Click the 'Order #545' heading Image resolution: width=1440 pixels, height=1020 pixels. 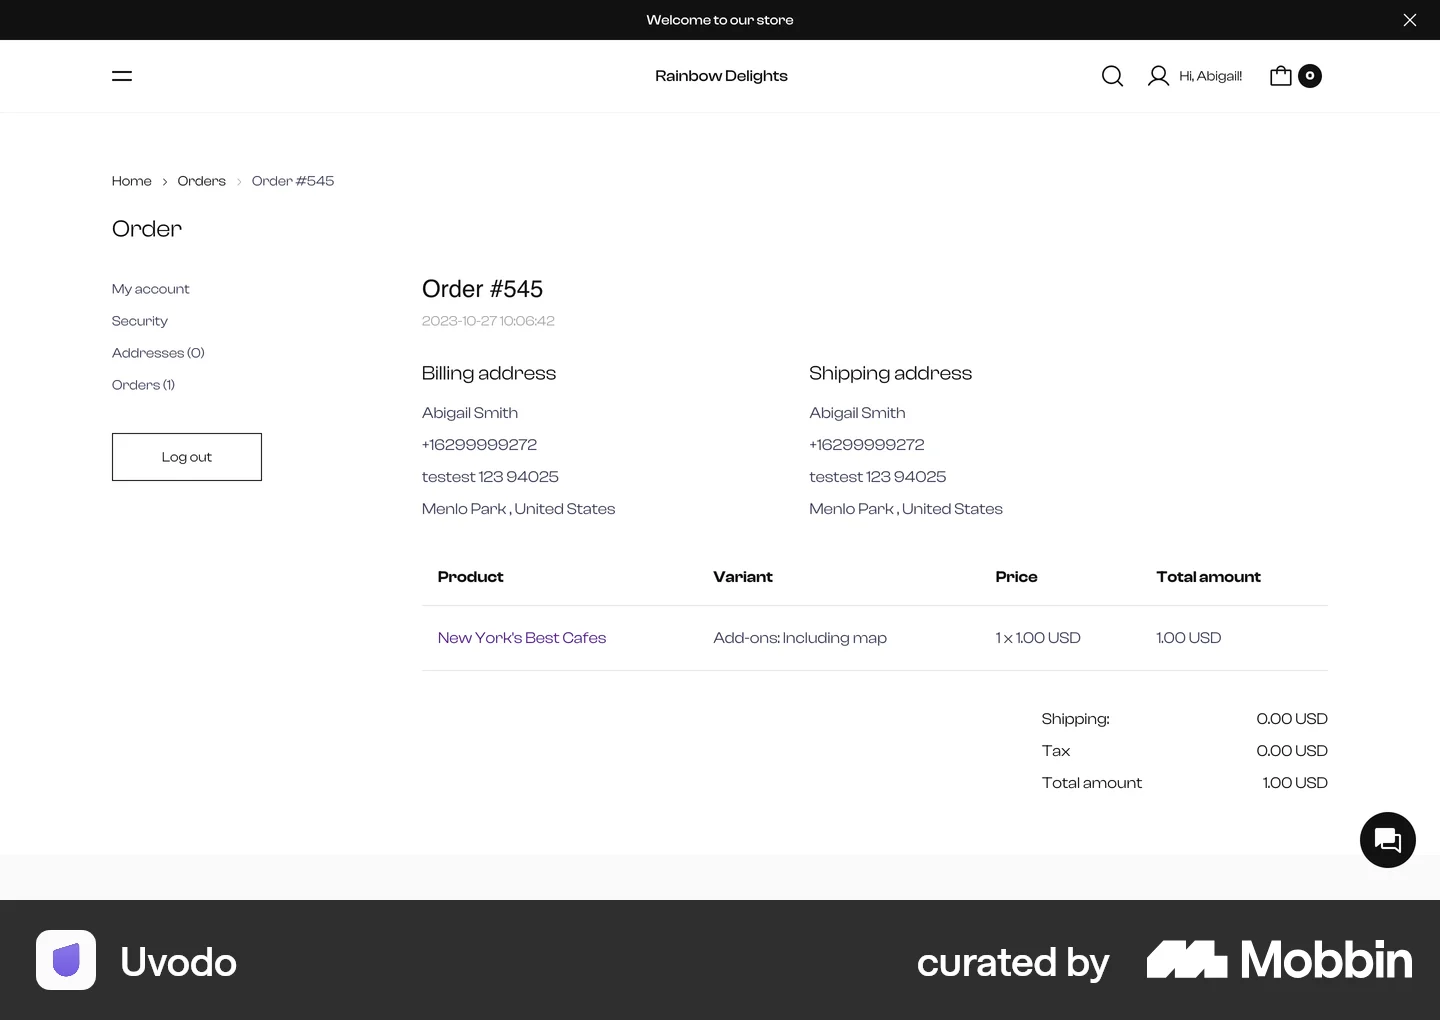tap(482, 289)
